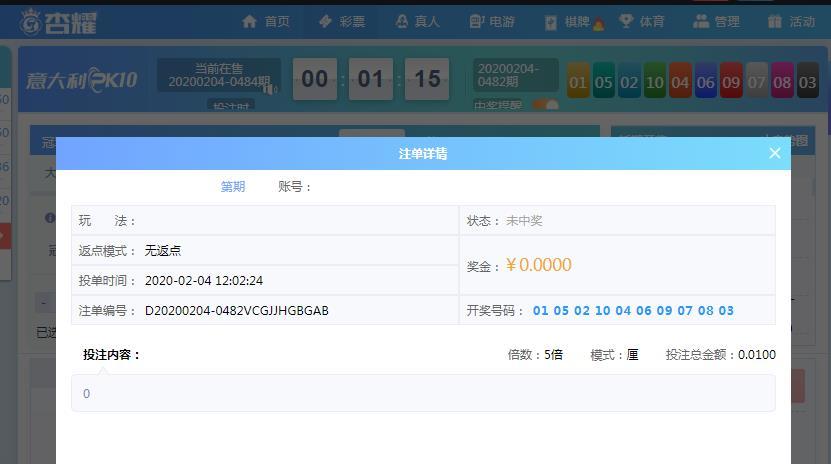Open the 活动 gift icon

tap(775, 22)
